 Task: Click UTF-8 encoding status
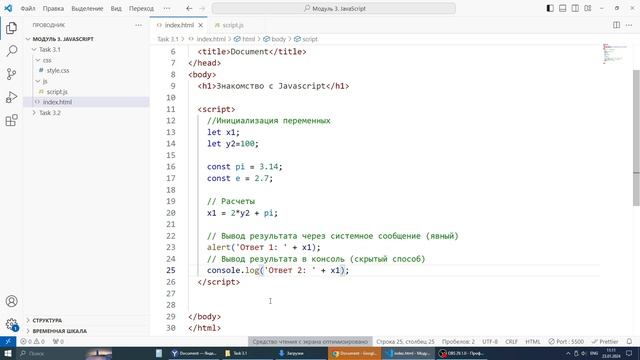(x=490, y=341)
